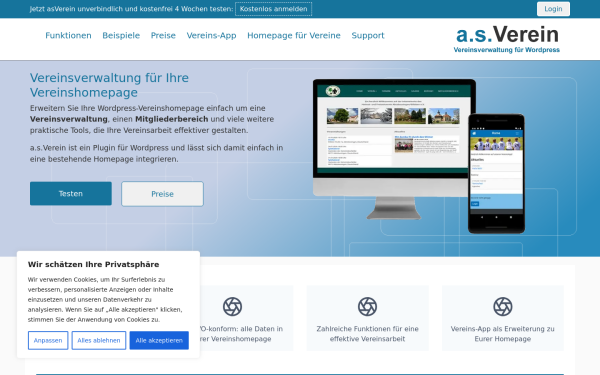600x375 pixels.
Task: Click text Jetzt asVerein unverbindlich und kostenfrei
Action: pos(101,9)
